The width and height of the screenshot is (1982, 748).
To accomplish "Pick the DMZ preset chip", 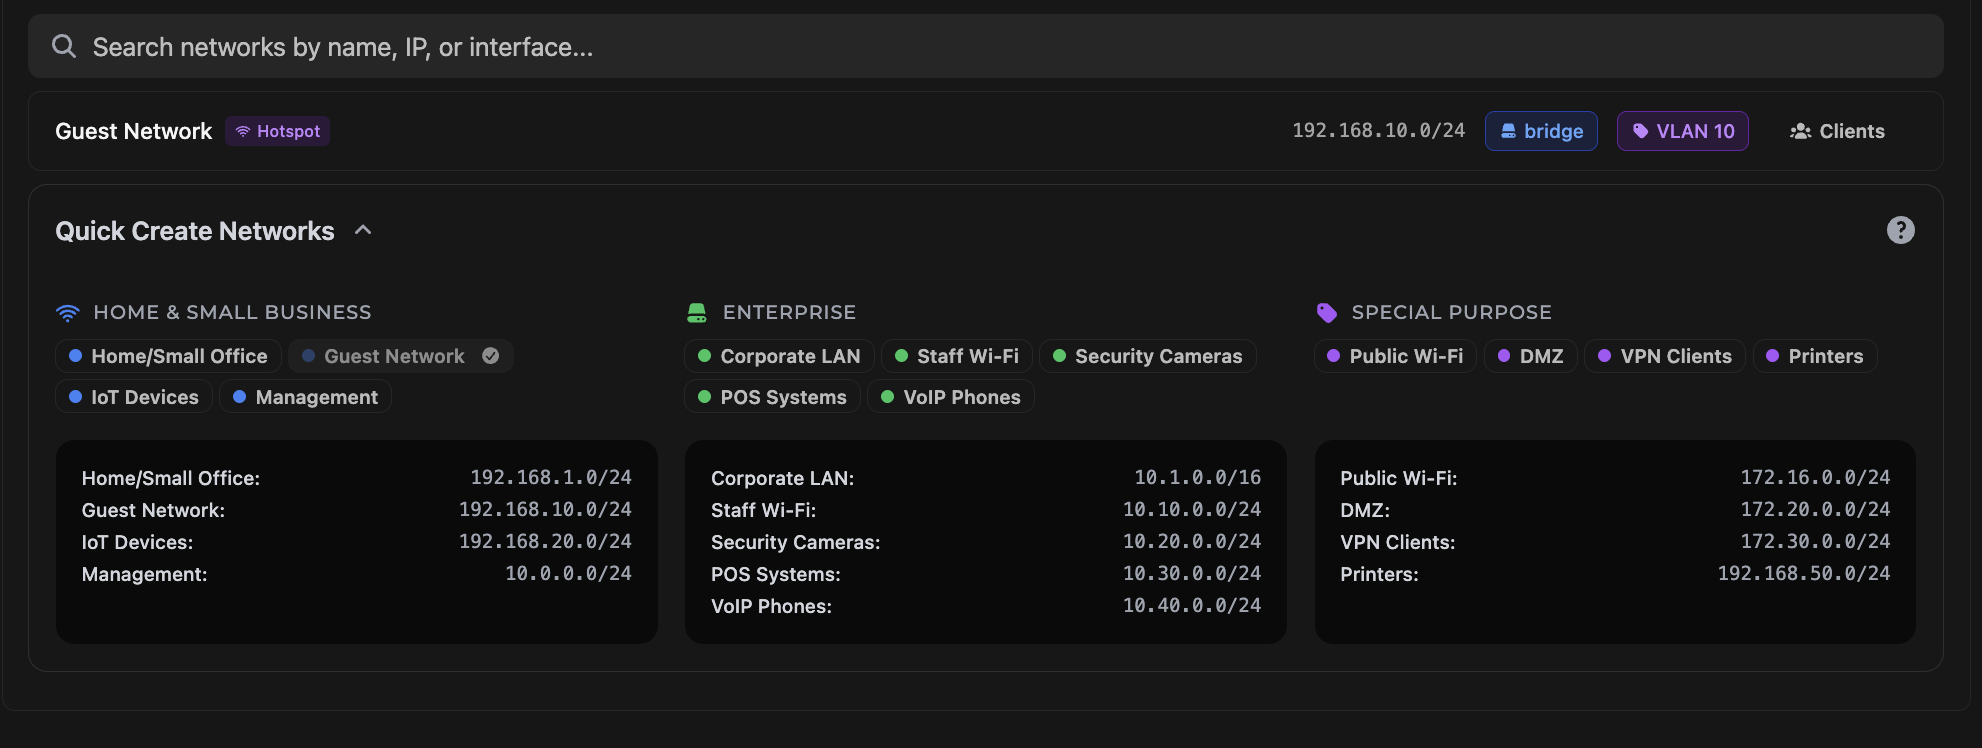I will pyautogui.click(x=1530, y=356).
